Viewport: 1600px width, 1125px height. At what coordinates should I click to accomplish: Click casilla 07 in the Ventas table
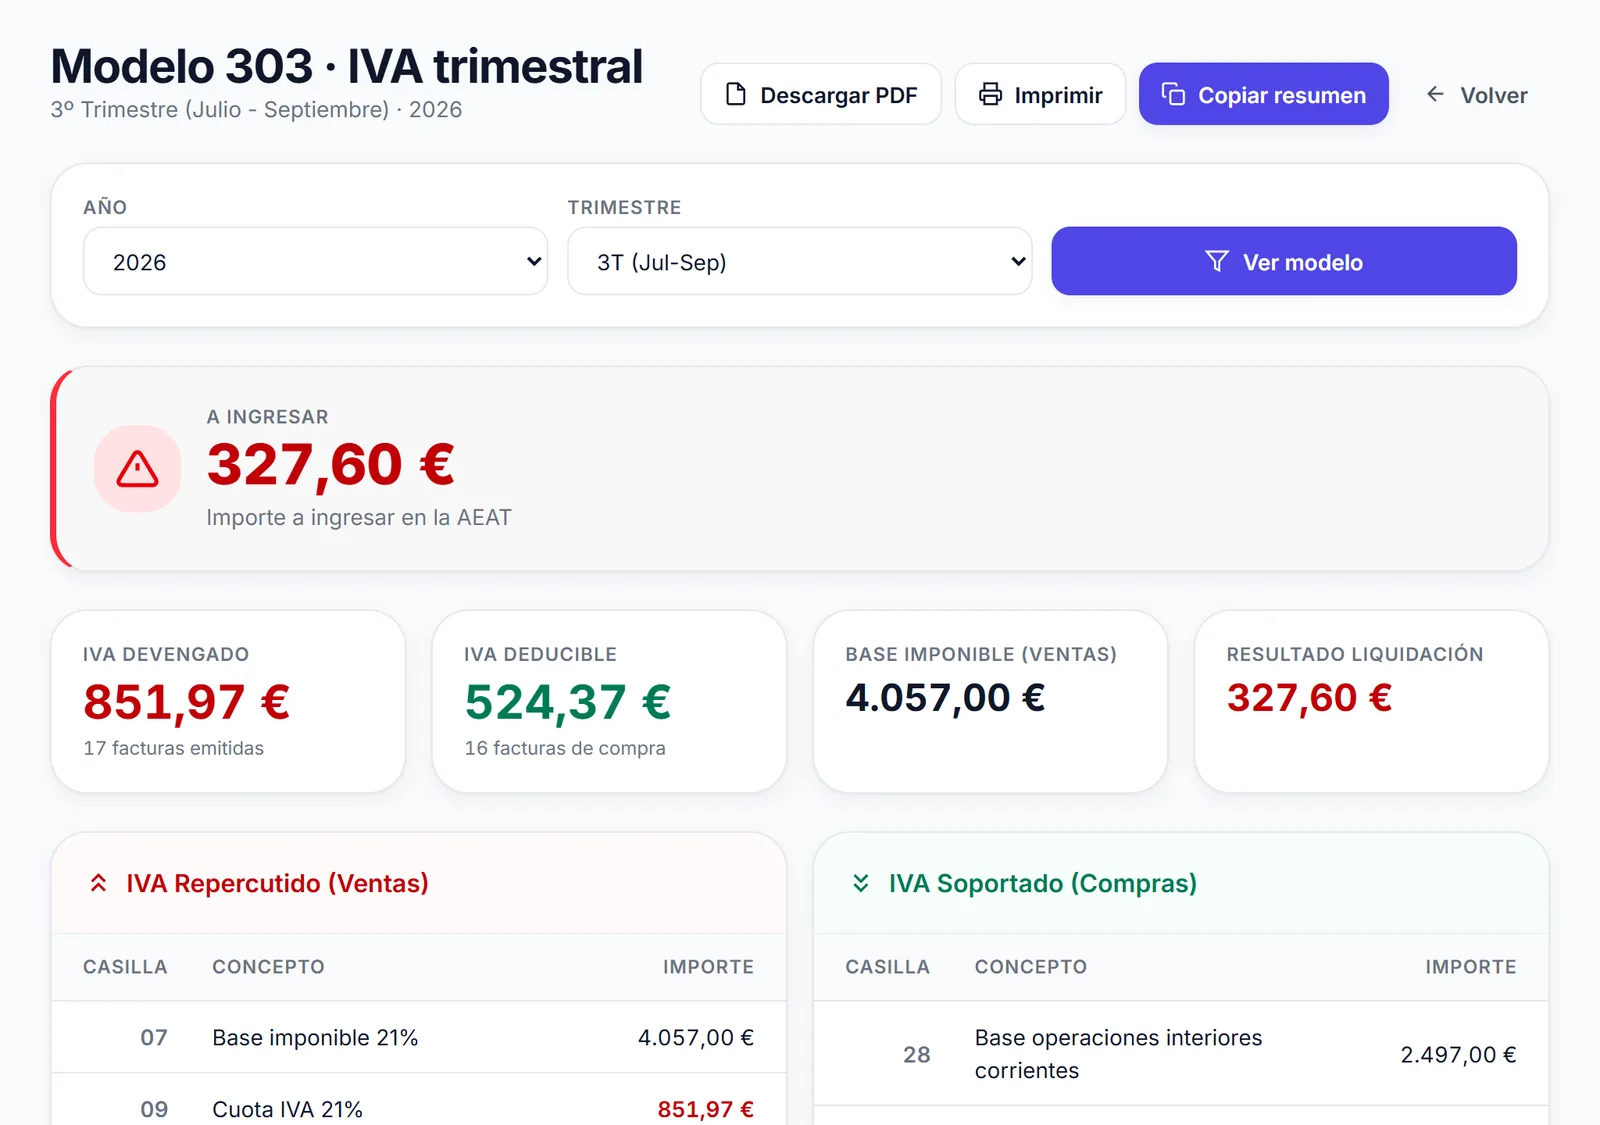(154, 1038)
